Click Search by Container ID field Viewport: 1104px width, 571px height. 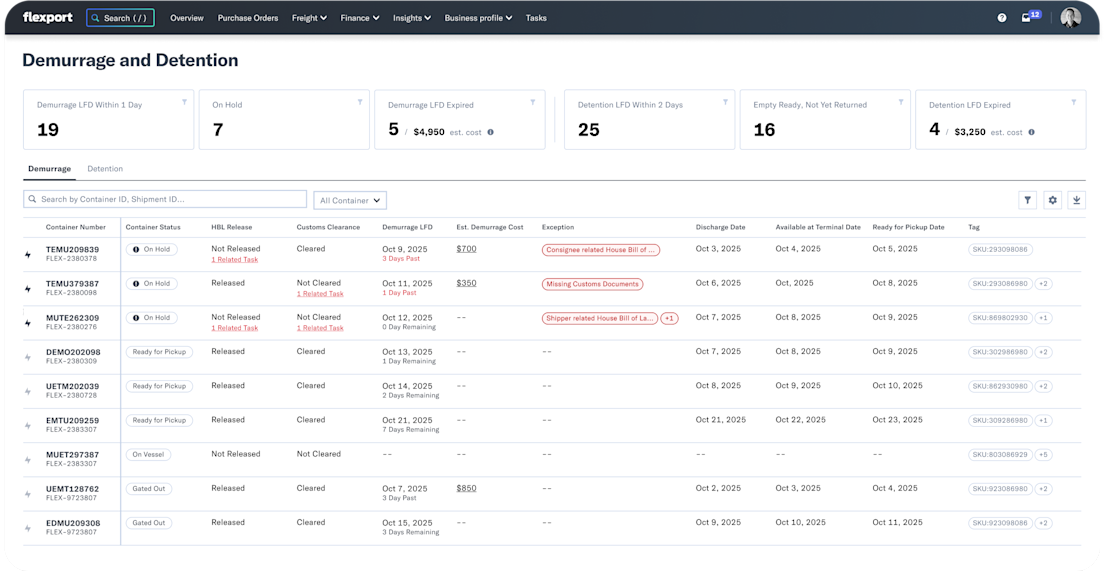(x=165, y=199)
